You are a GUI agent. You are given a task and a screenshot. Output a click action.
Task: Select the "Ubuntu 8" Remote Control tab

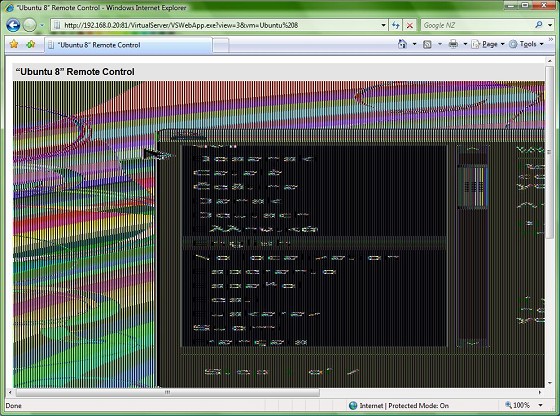pos(128,45)
